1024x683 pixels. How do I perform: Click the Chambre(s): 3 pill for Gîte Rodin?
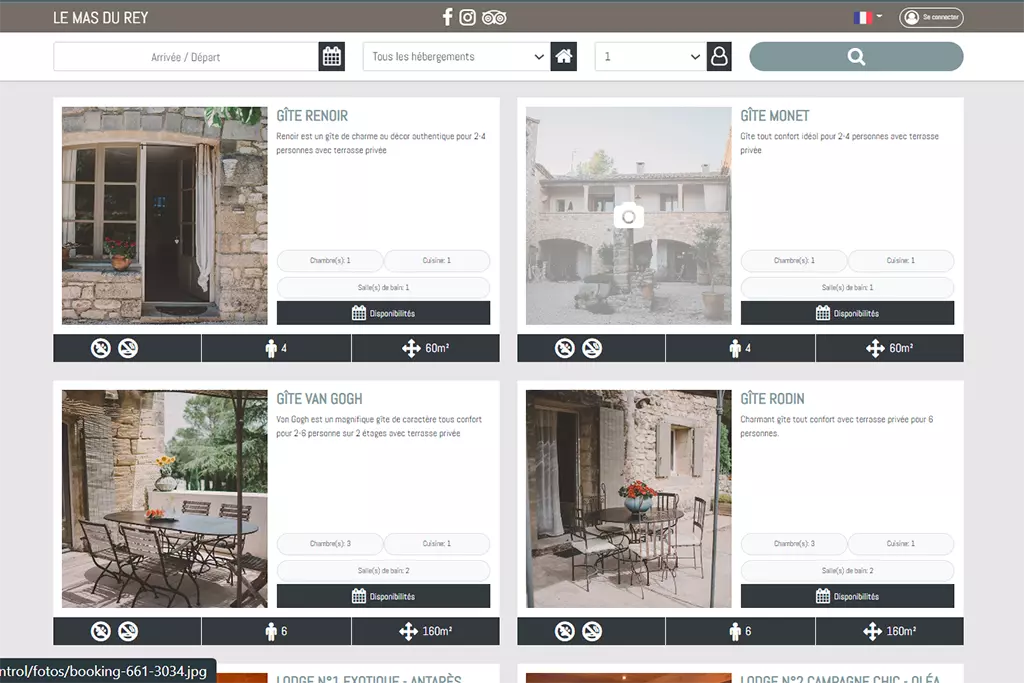(x=794, y=544)
